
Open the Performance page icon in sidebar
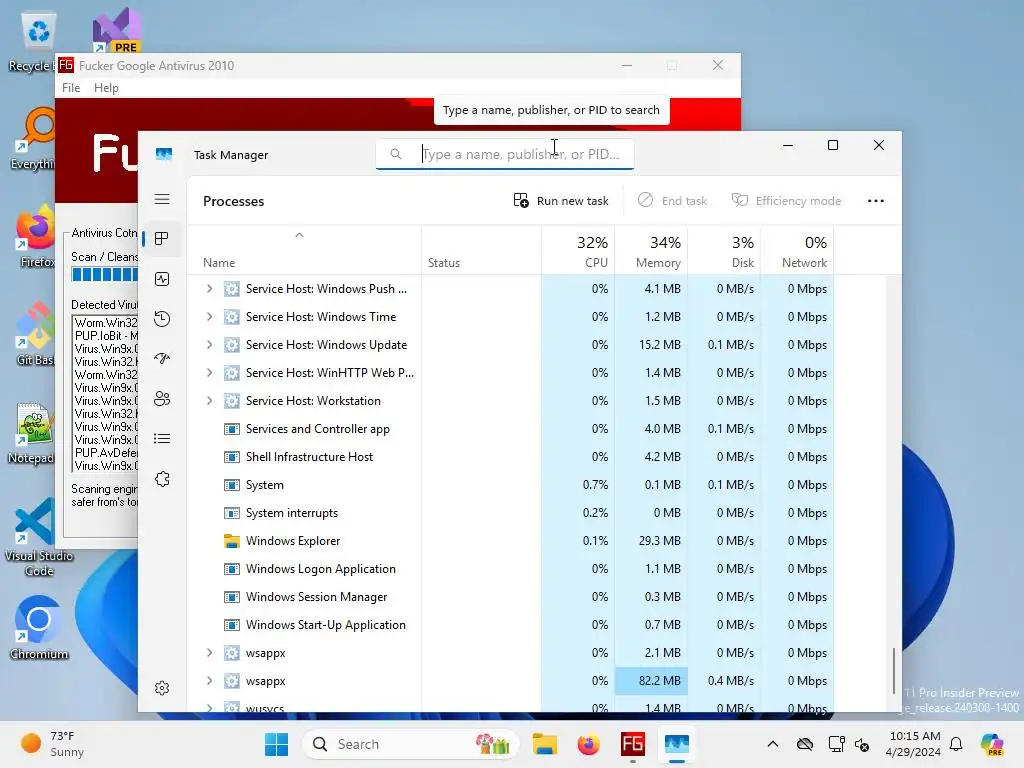[x=162, y=279]
